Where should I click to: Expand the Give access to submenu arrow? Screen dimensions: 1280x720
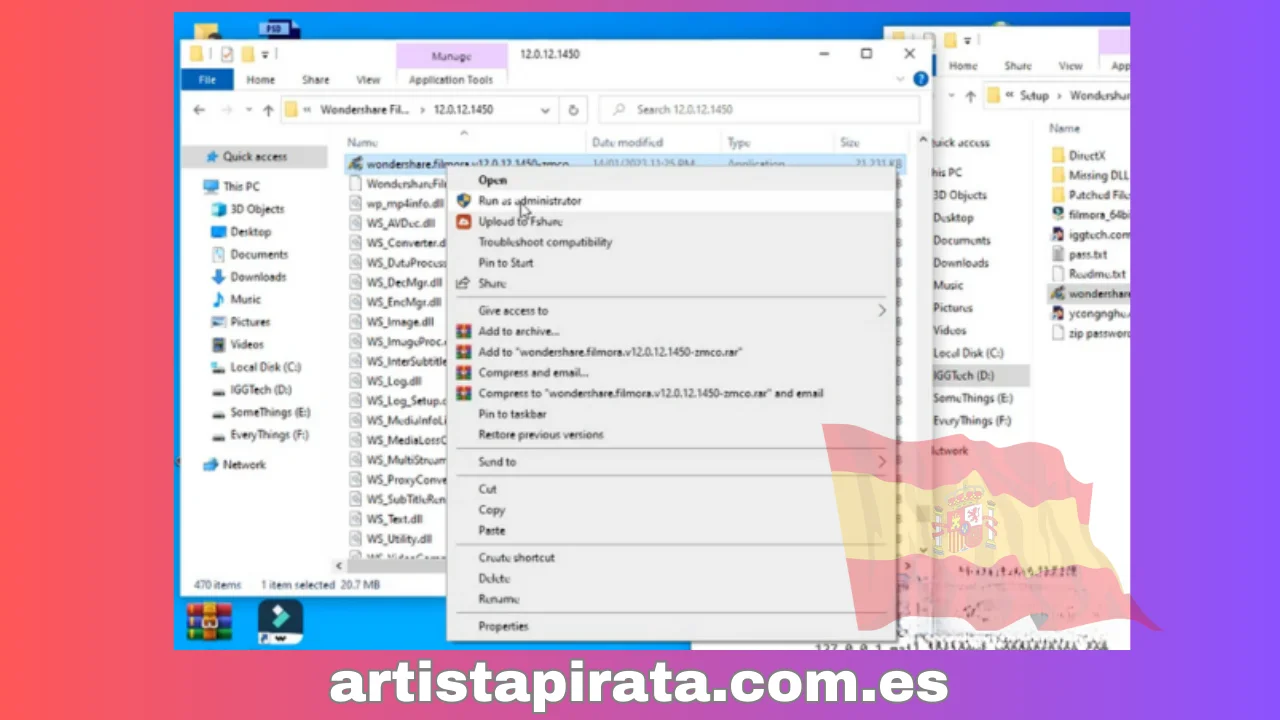click(x=882, y=311)
